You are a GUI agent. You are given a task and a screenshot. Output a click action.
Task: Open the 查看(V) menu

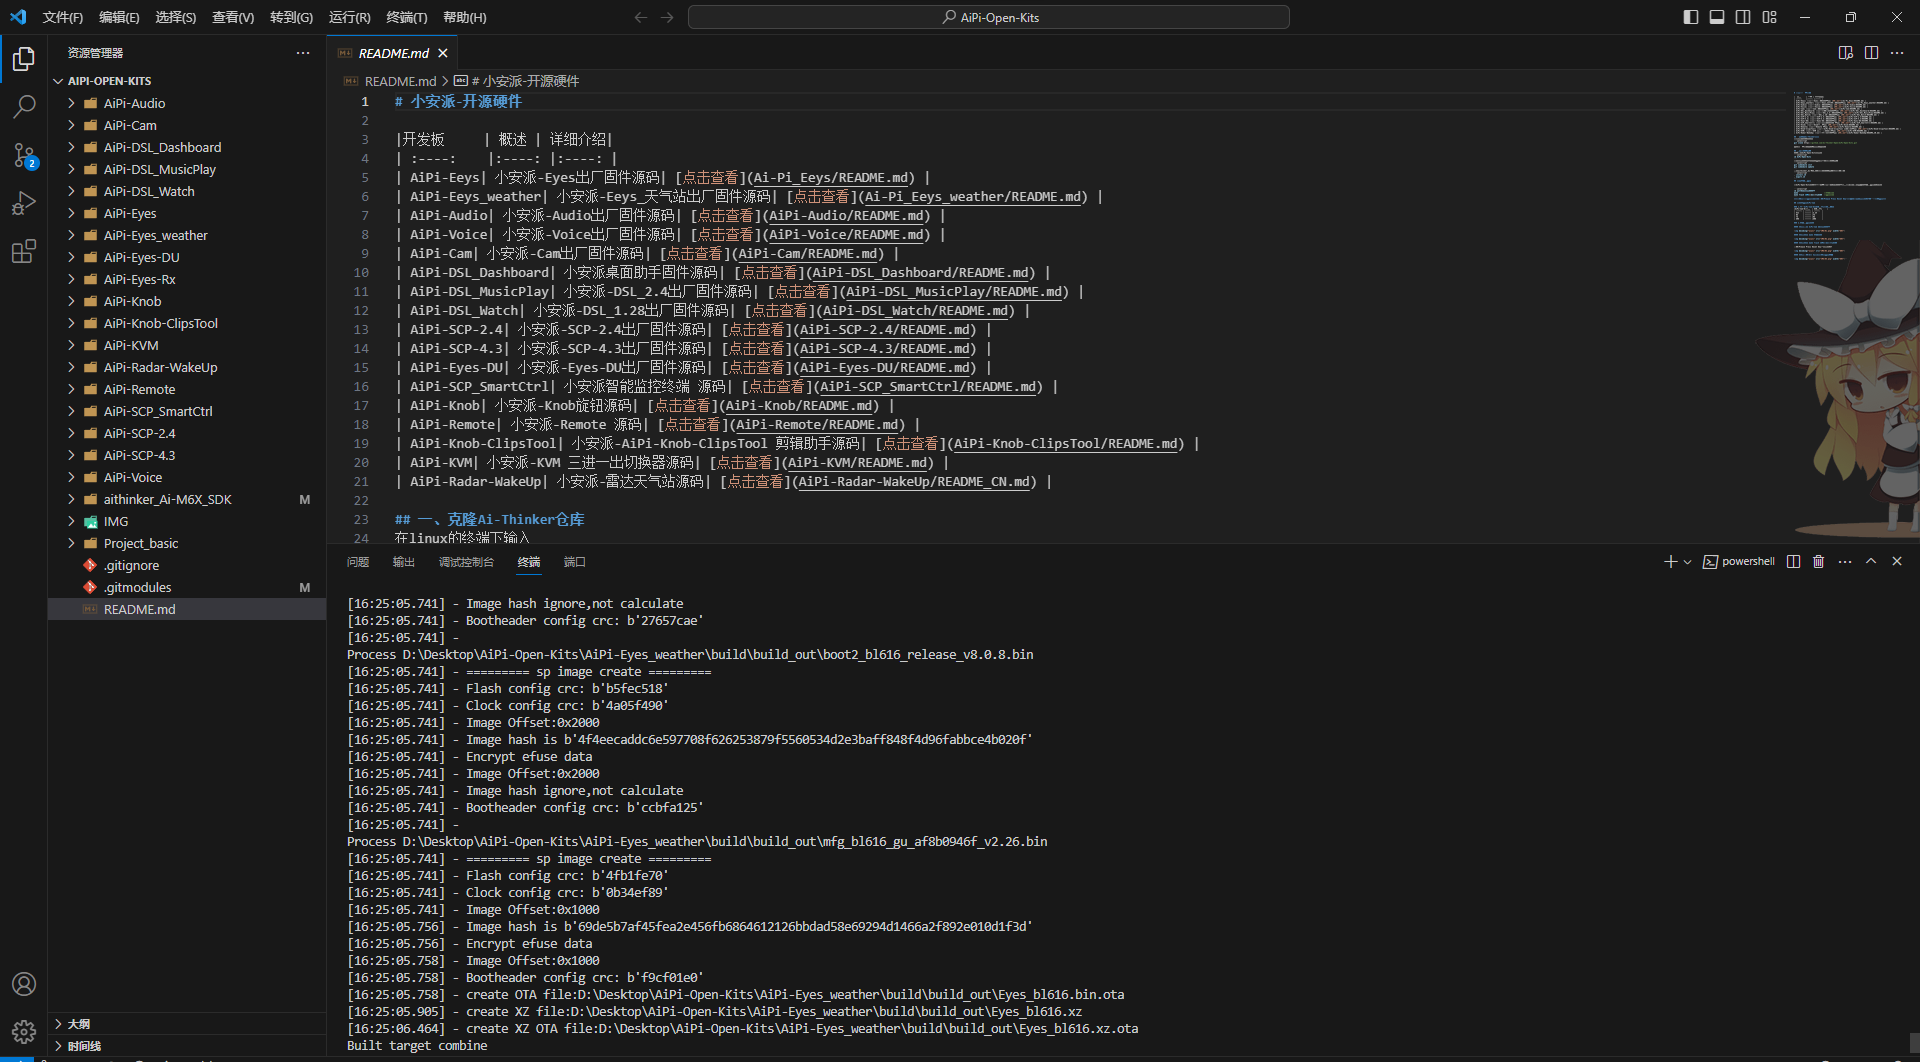pyautogui.click(x=233, y=17)
